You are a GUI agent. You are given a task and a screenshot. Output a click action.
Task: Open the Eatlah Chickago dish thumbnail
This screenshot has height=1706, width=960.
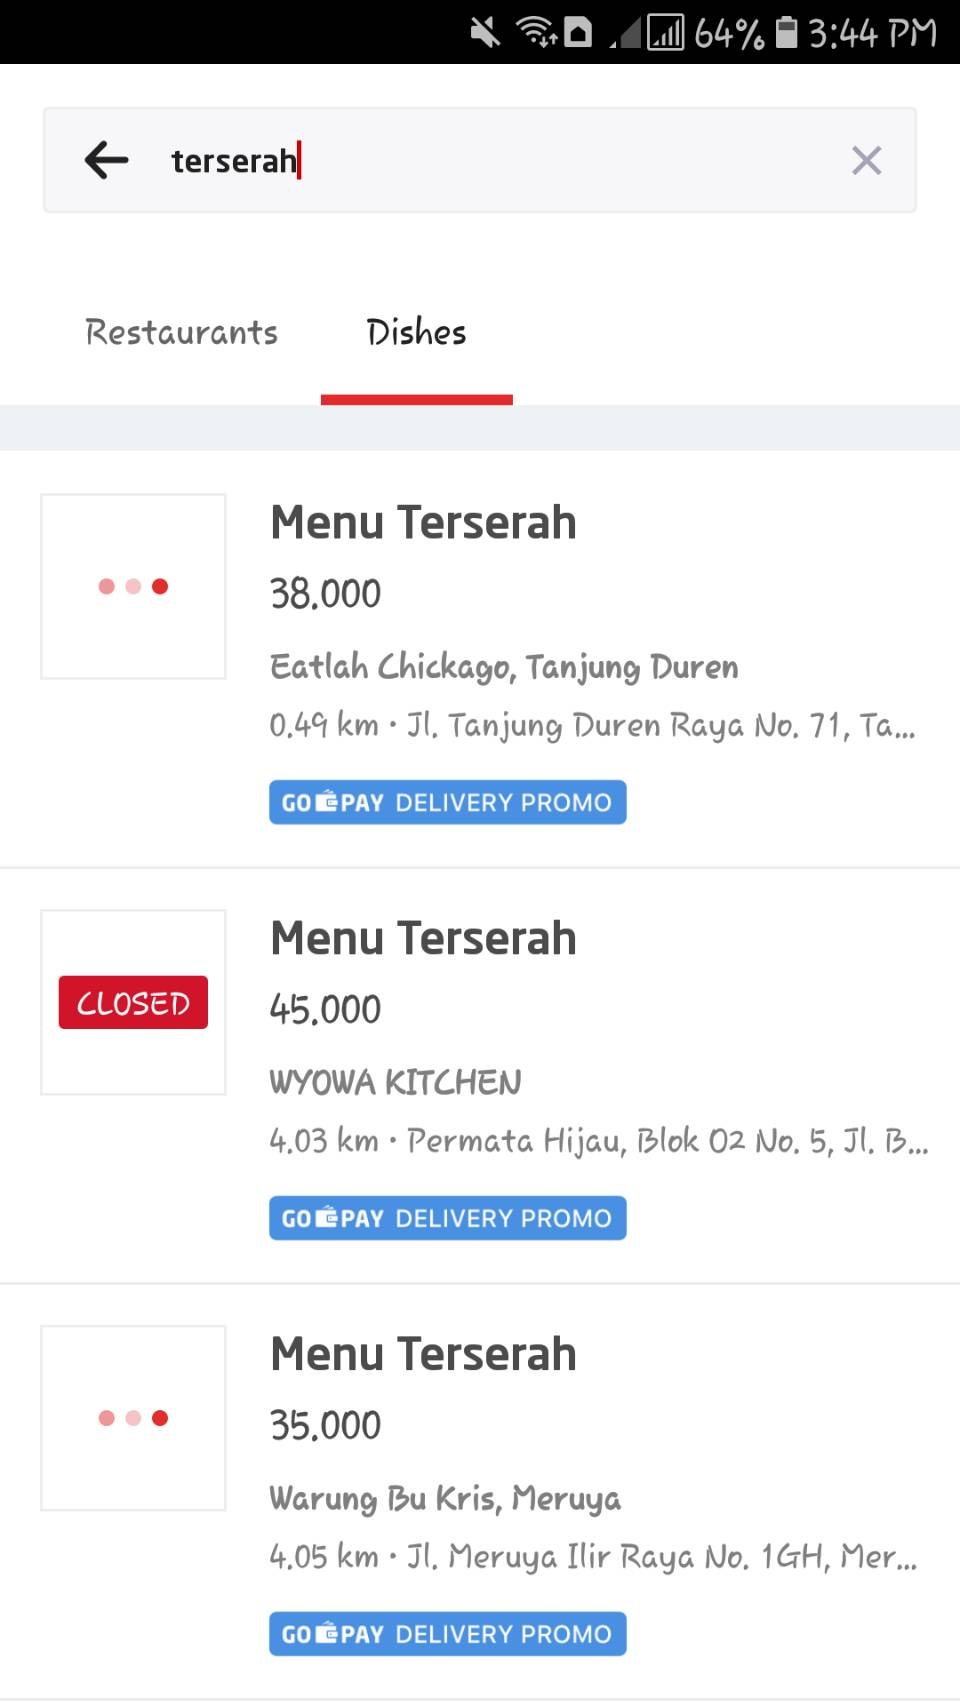(x=133, y=586)
